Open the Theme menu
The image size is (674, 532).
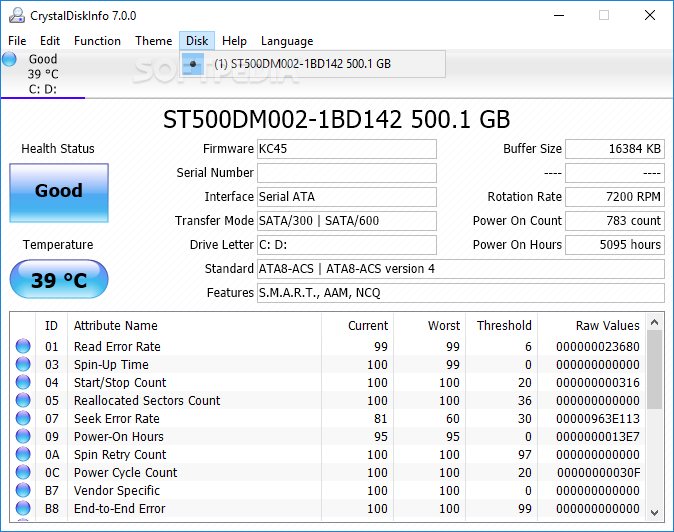(x=153, y=41)
